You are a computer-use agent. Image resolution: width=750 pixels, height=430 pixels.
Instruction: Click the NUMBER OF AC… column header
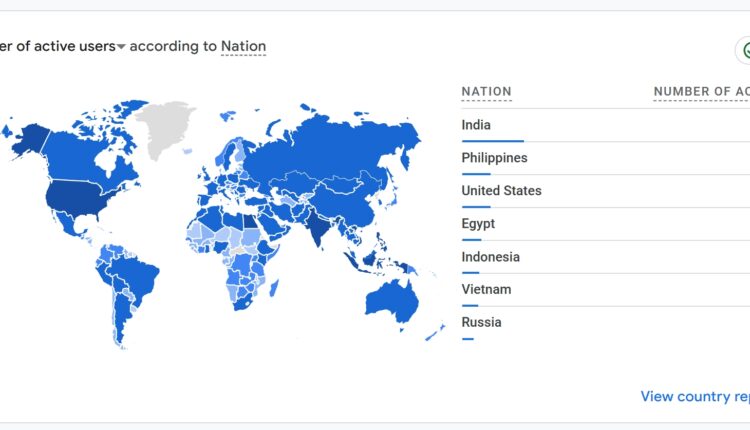pos(701,92)
